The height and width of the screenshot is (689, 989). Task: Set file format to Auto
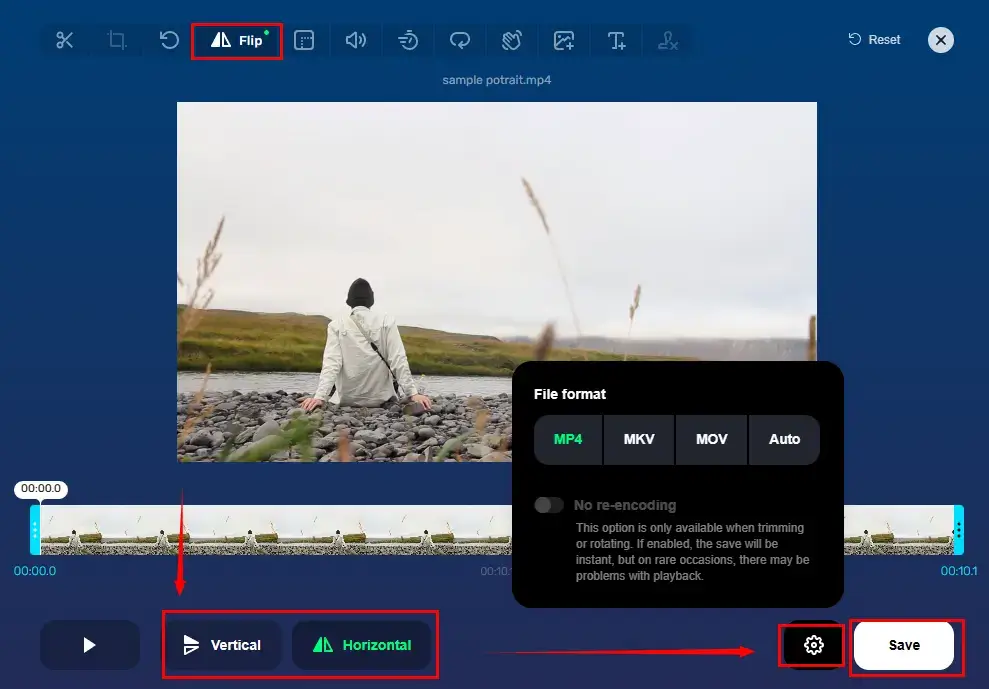pyautogui.click(x=784, y=439)
